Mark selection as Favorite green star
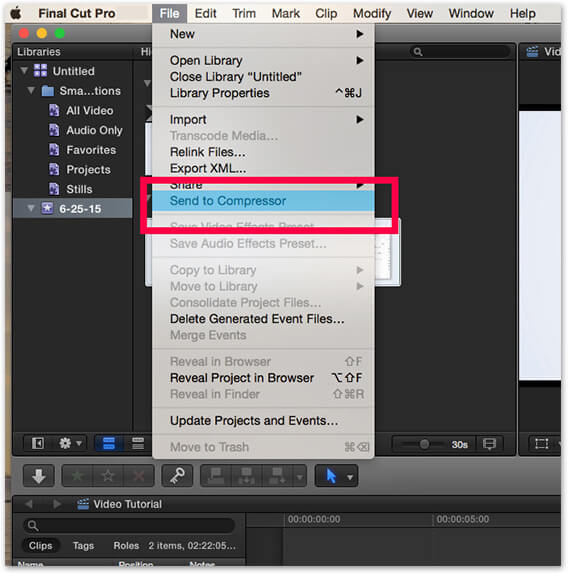The width and height of the screenshot is (569, 575). (77, 476)
